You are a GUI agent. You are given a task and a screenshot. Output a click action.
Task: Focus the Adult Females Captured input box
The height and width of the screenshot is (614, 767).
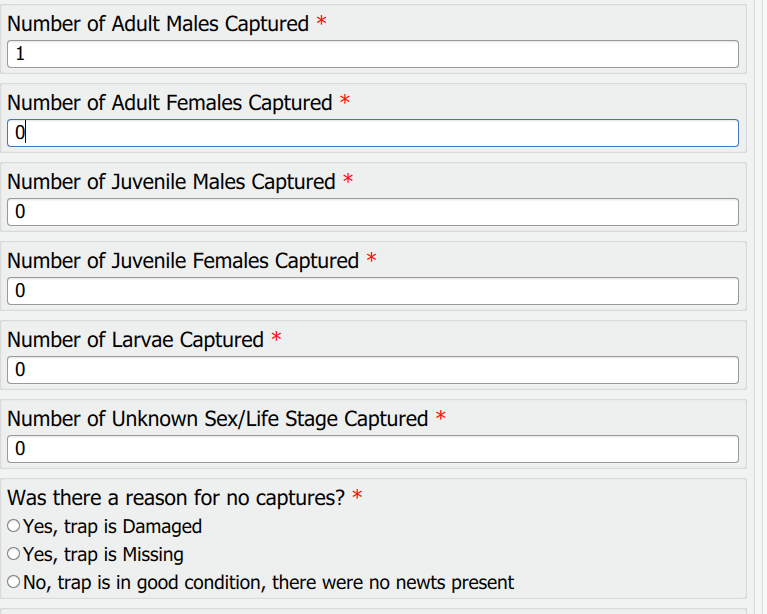372,133
